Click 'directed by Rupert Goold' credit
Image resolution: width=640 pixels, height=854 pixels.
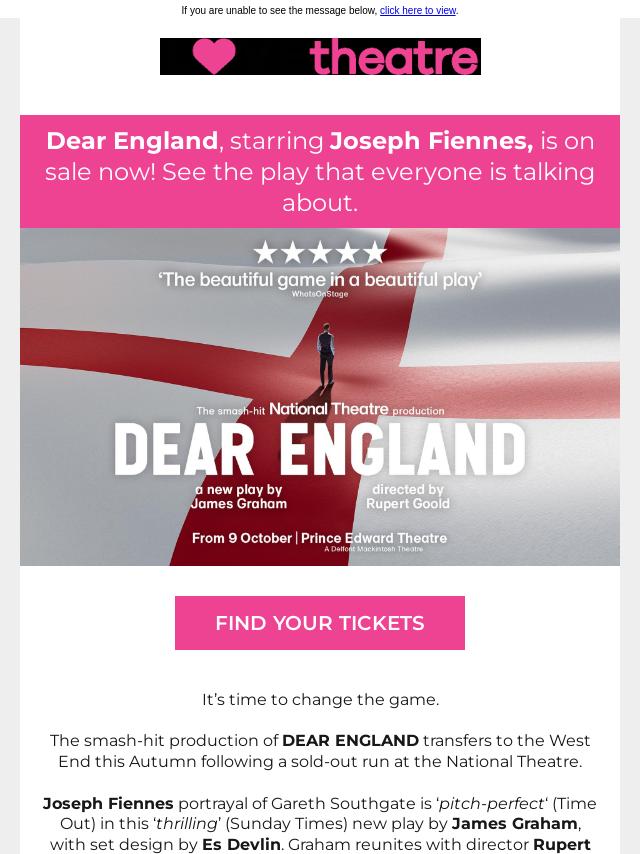[408, 497]
